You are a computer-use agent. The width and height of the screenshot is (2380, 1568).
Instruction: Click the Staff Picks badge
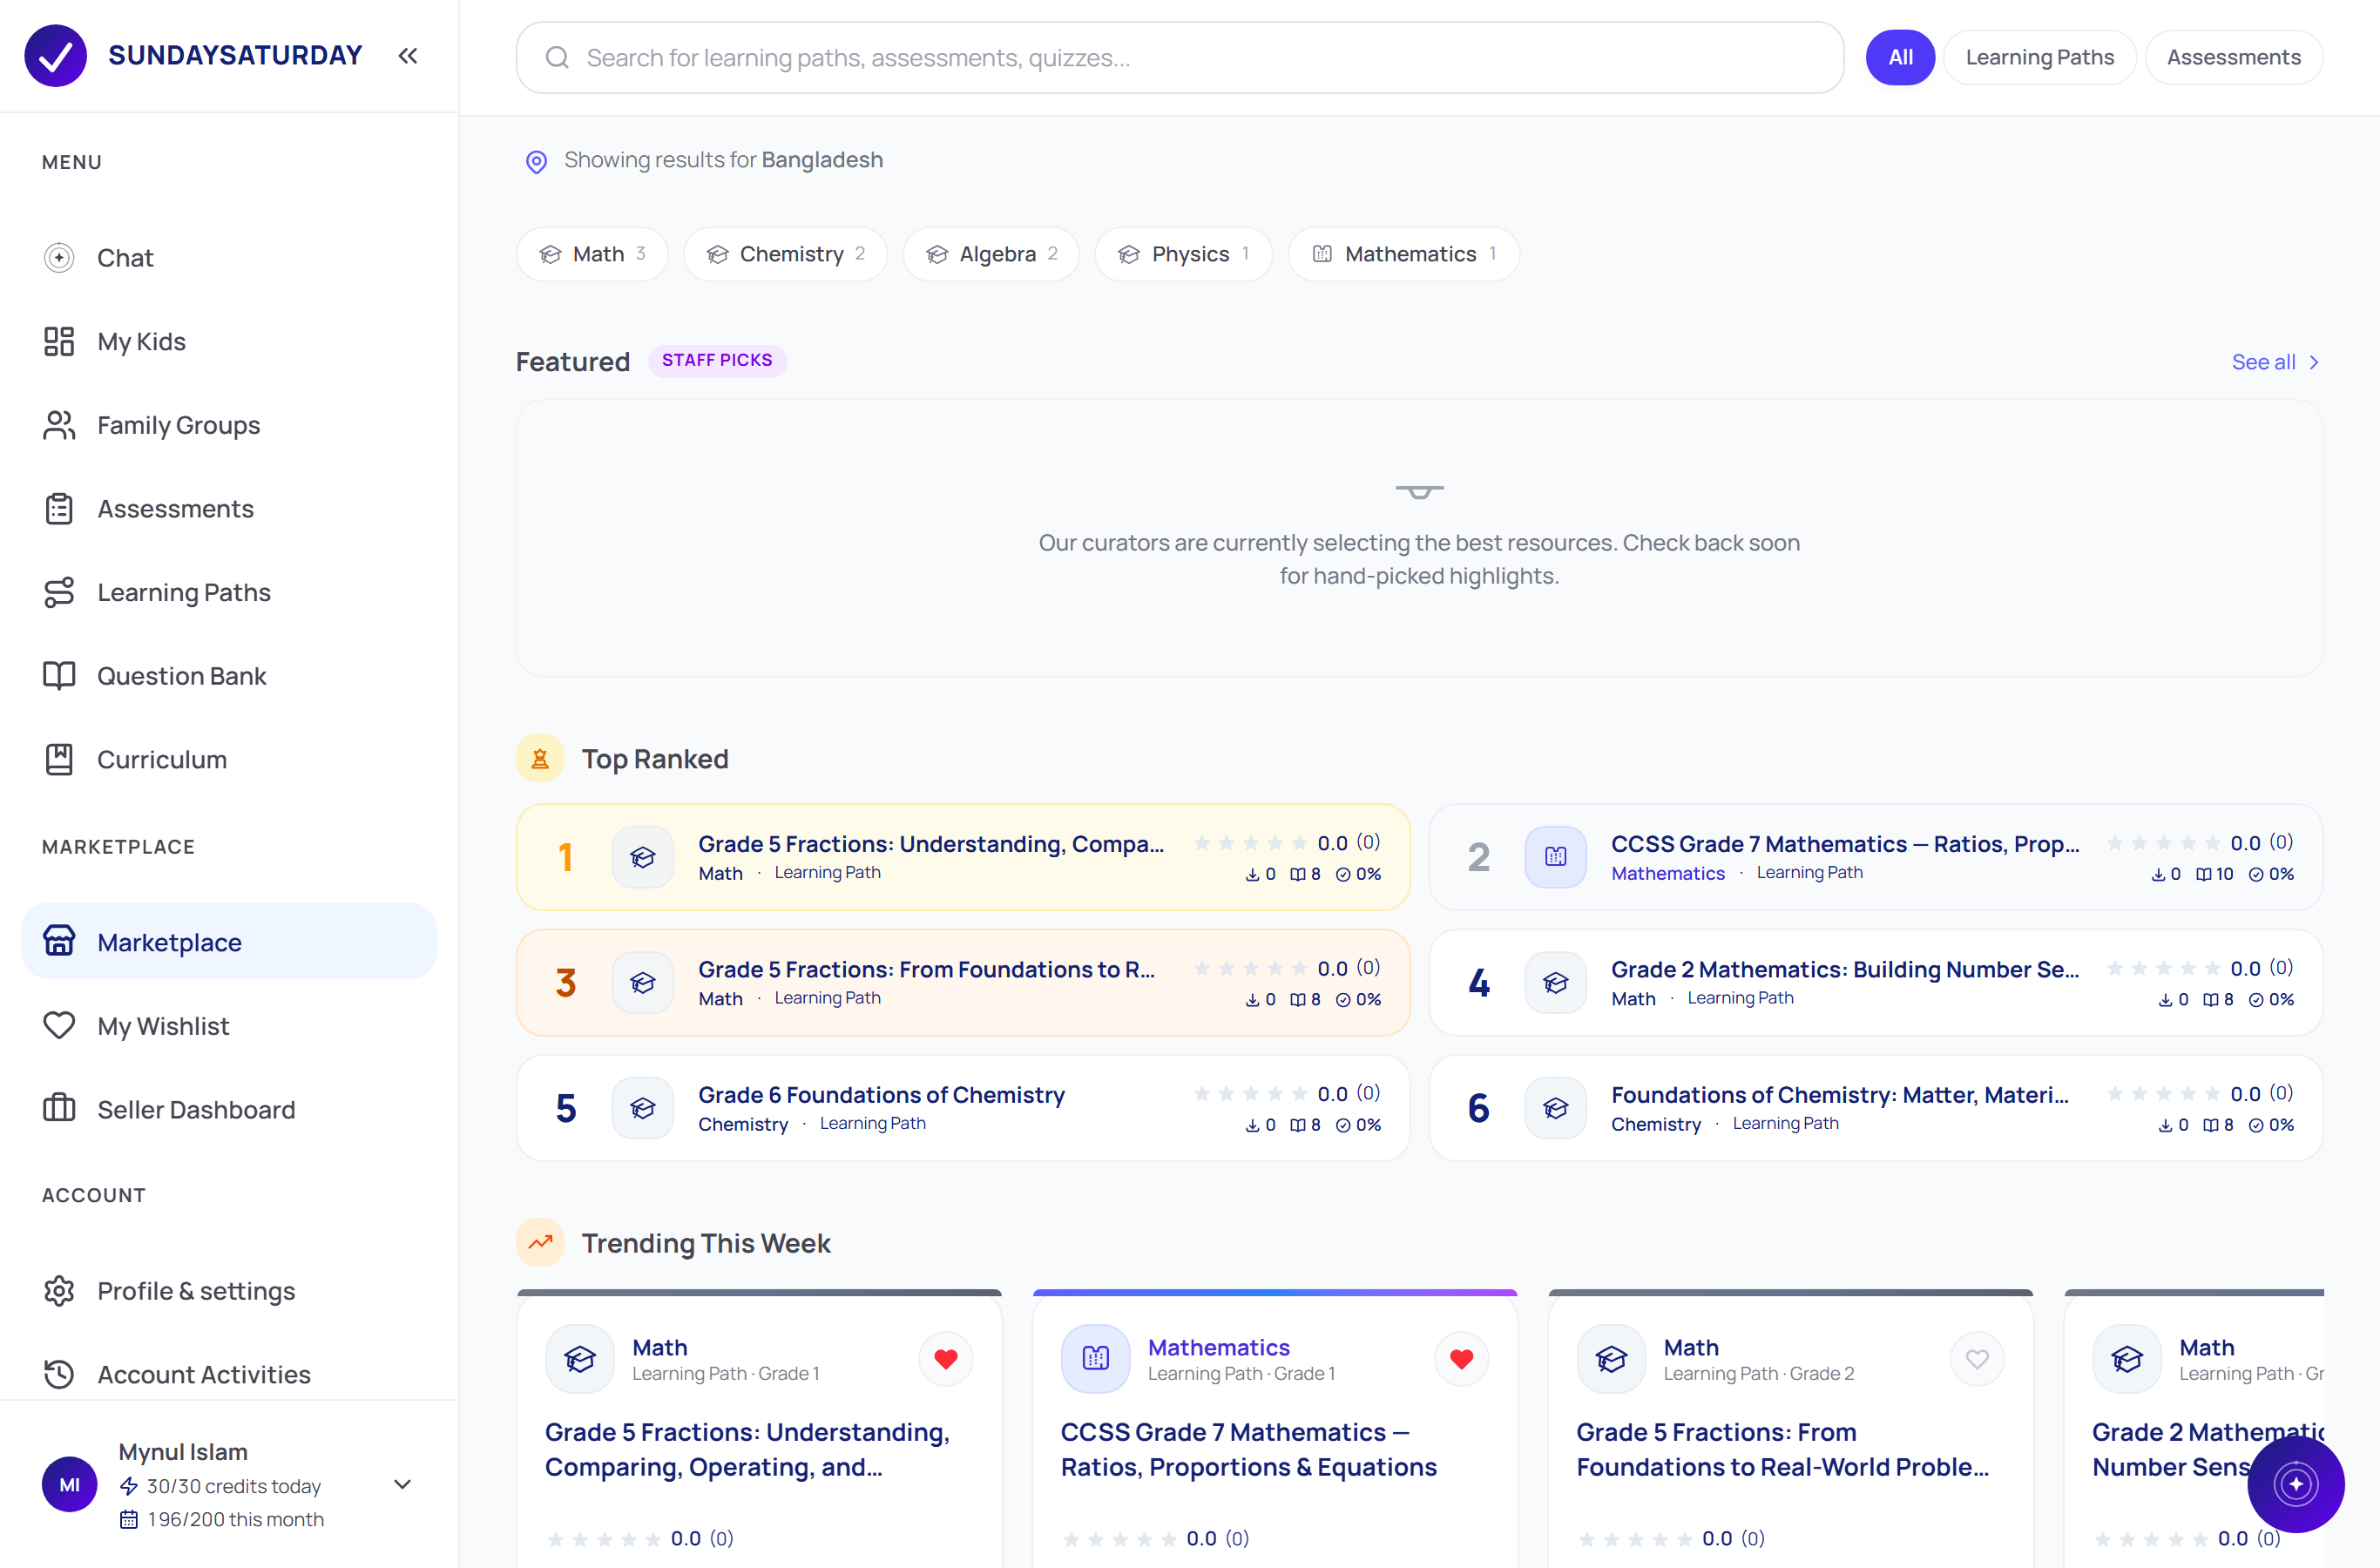click(x=717, y=360)
